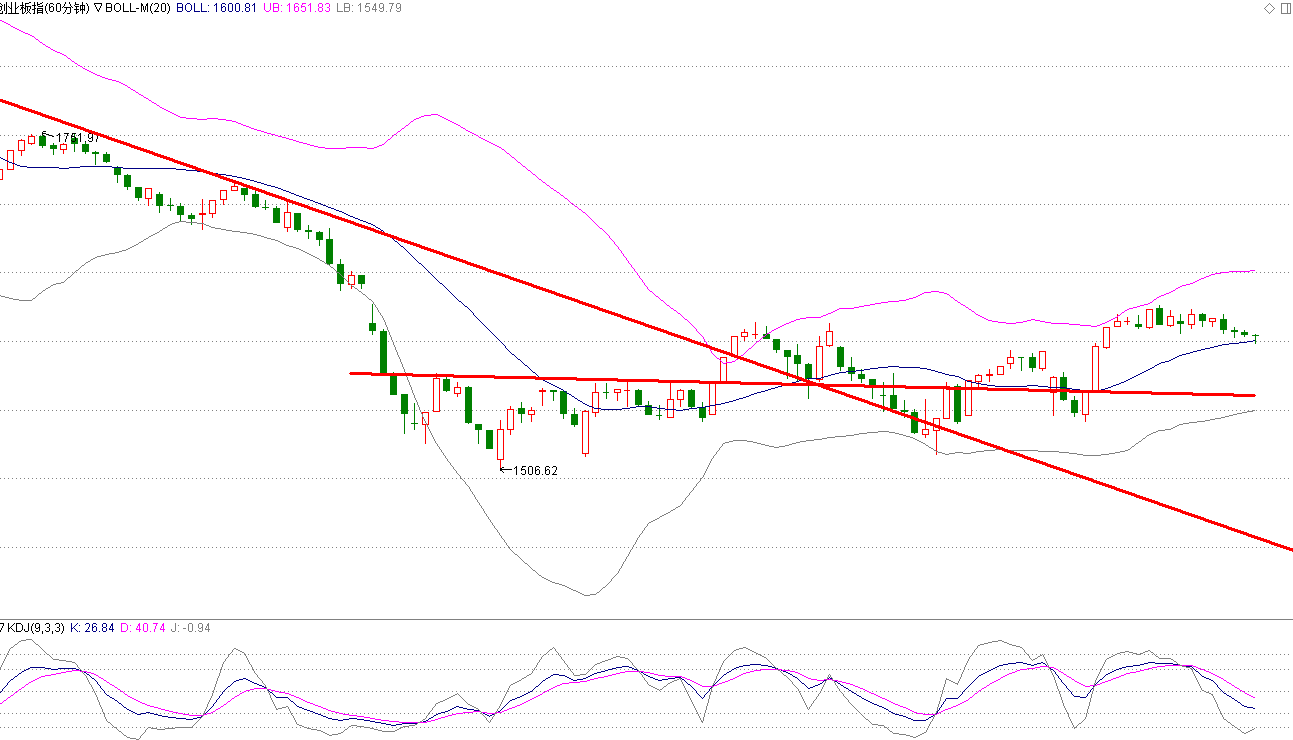Click the 1506.62 low price label
This screenshot has height=740, width=1293.
[535, 470]
